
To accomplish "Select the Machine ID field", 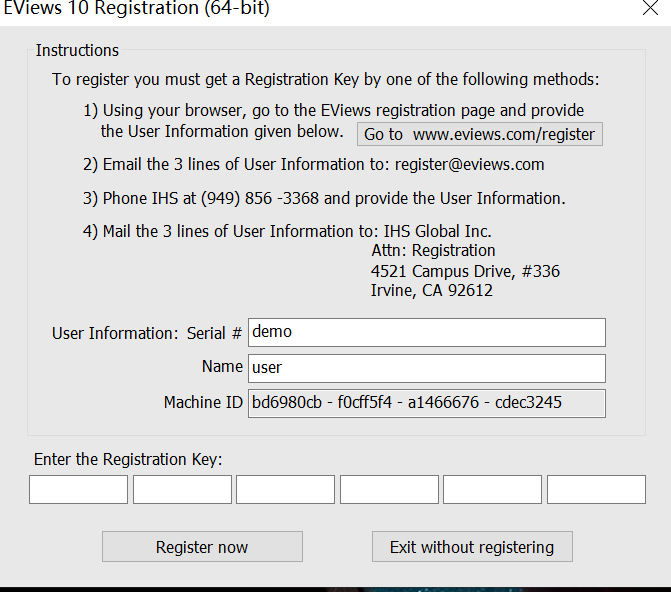I will (426, 403).
